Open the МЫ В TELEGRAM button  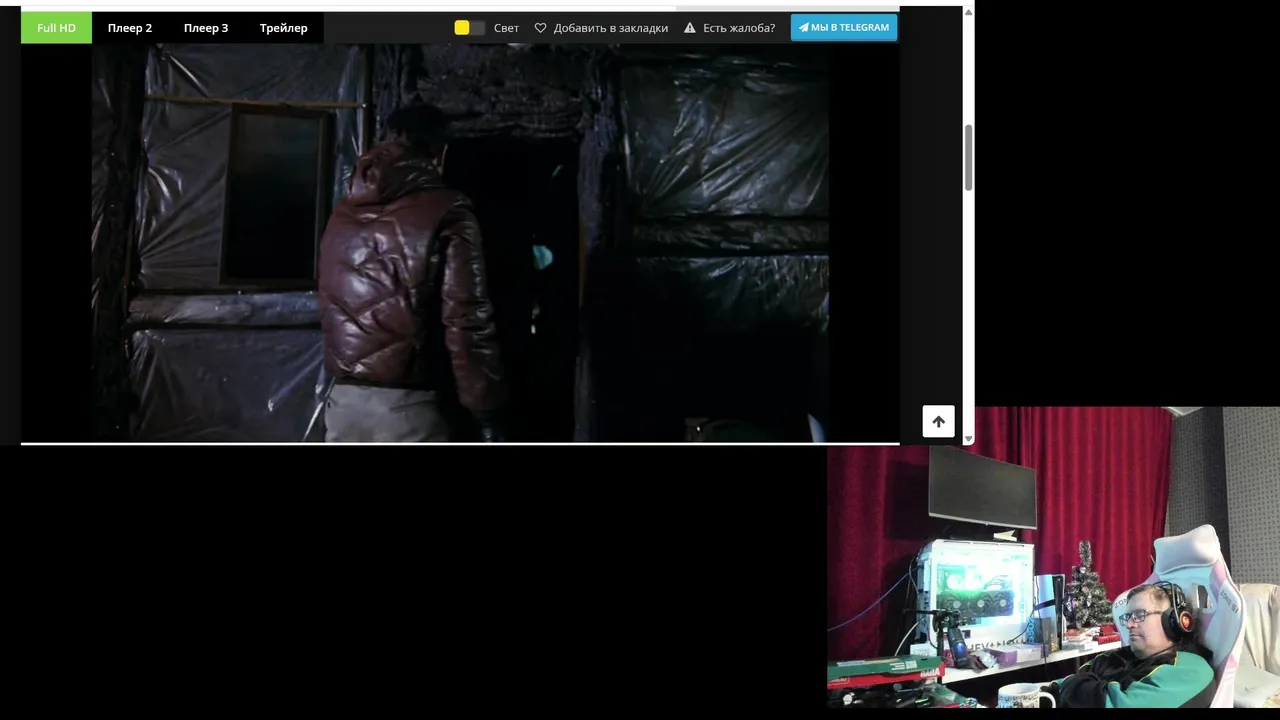844,27
